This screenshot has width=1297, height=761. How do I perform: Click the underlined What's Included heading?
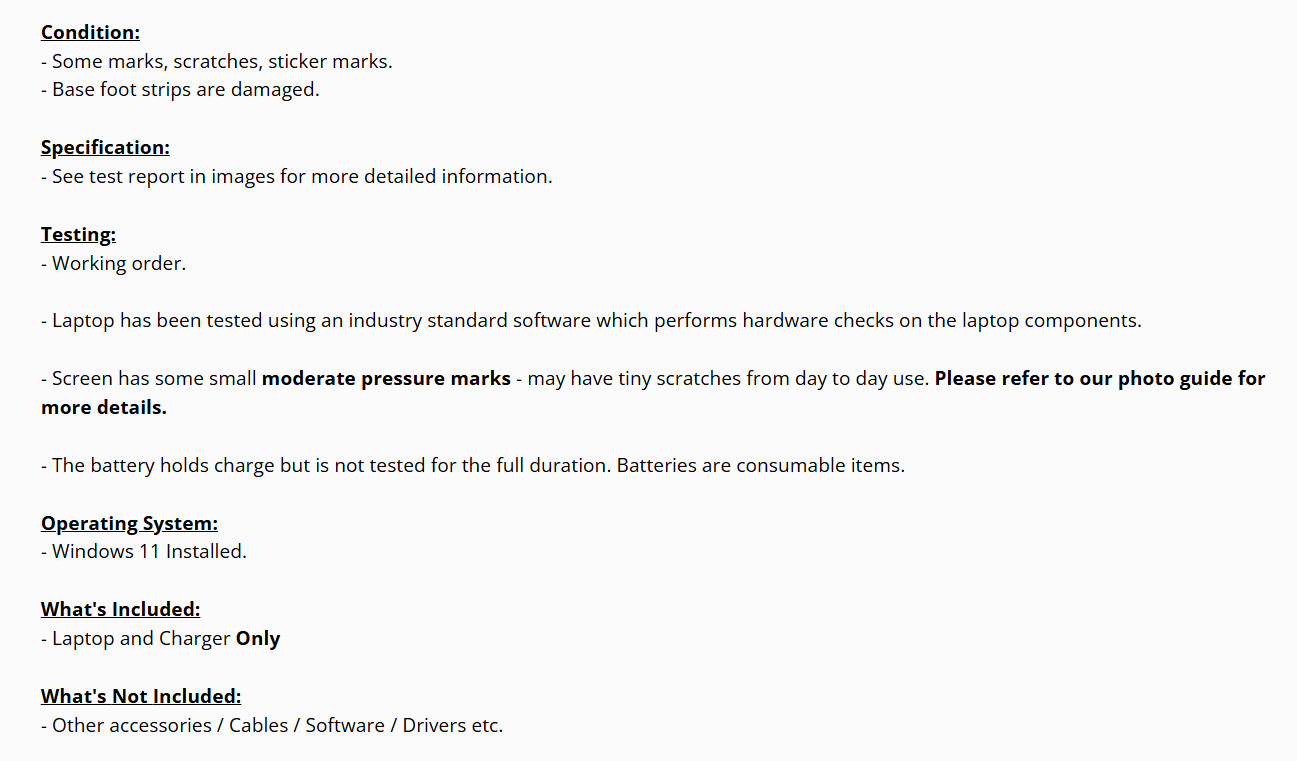120,609
